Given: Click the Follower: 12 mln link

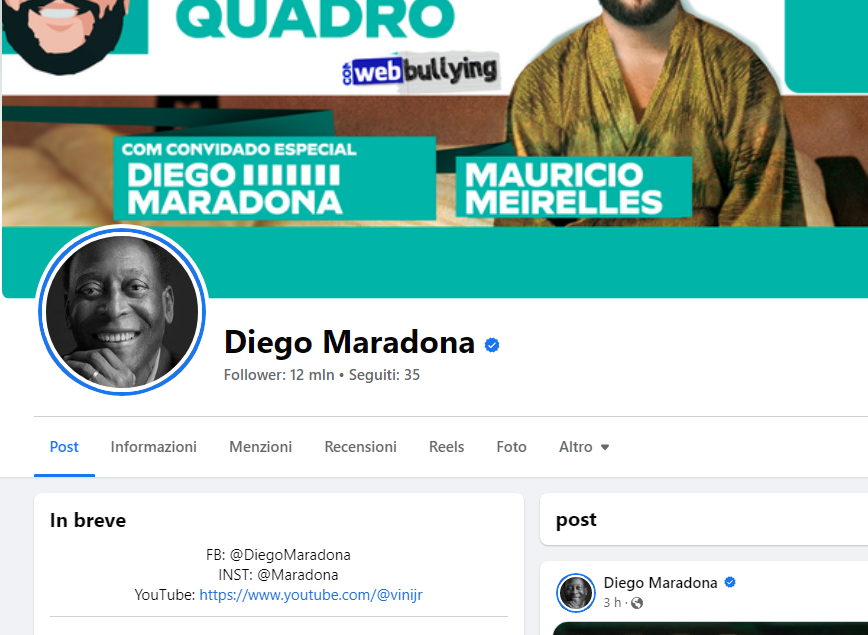Looking at the screenshot, I should pos(279,375).
